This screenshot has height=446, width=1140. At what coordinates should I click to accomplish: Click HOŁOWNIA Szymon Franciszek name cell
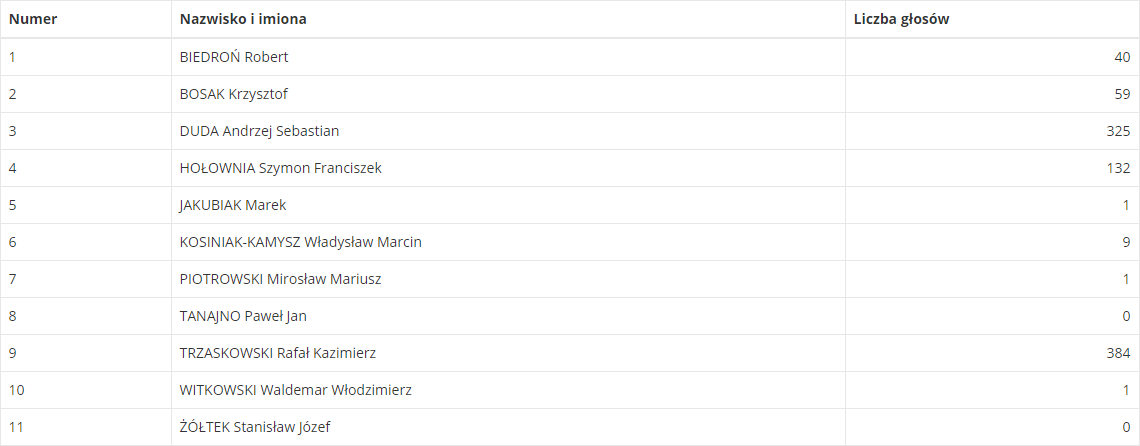280,168
